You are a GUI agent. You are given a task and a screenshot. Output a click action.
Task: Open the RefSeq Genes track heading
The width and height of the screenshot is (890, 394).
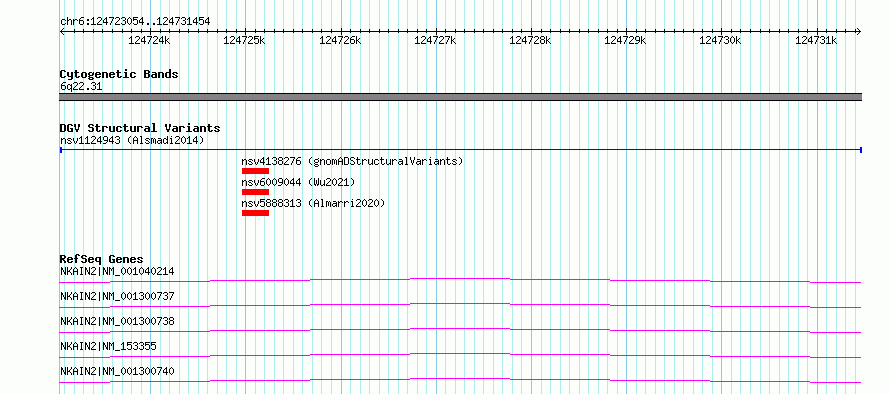(102, 260)
